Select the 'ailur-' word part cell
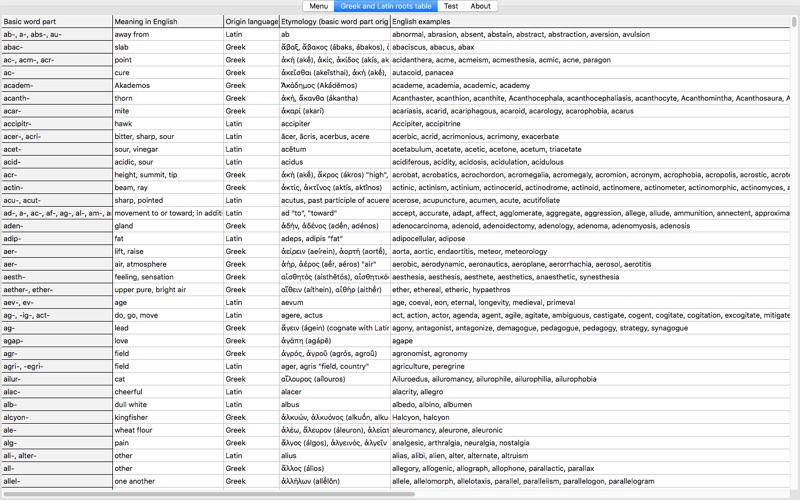The image size is (800, 500). click(x=56, y=379)
